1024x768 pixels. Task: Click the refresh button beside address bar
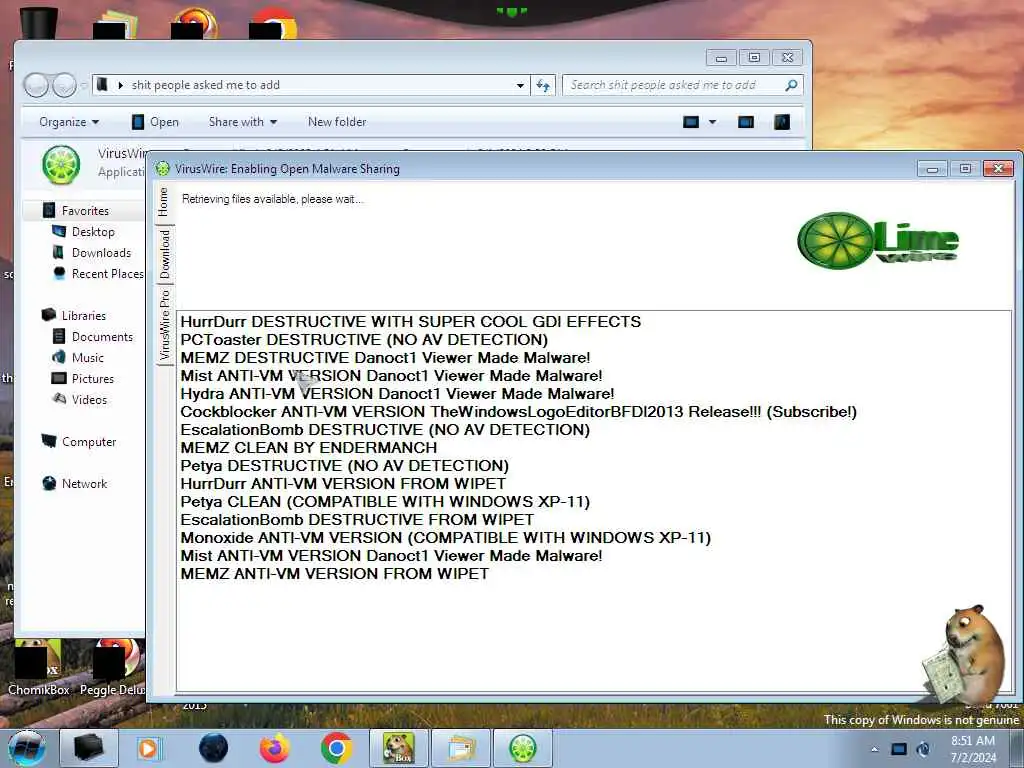coord(543,86)
